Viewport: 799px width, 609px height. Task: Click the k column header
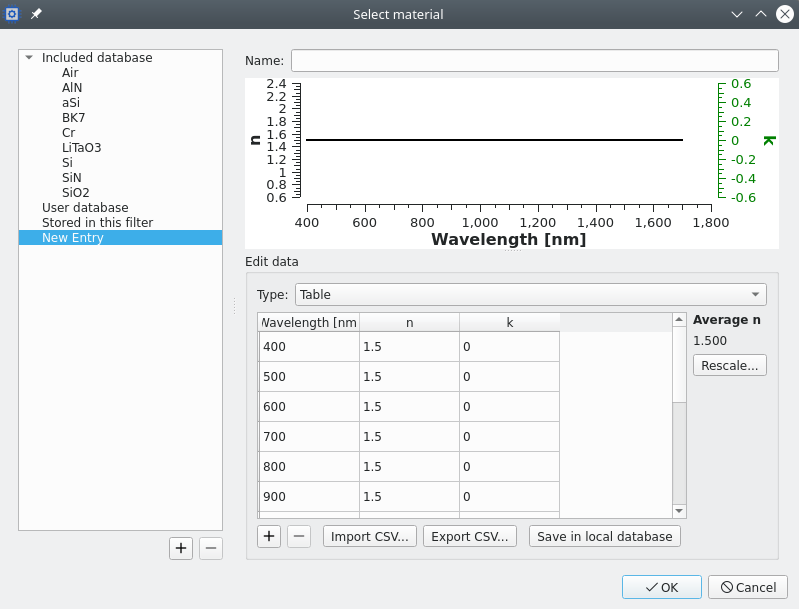coord(510,323)
